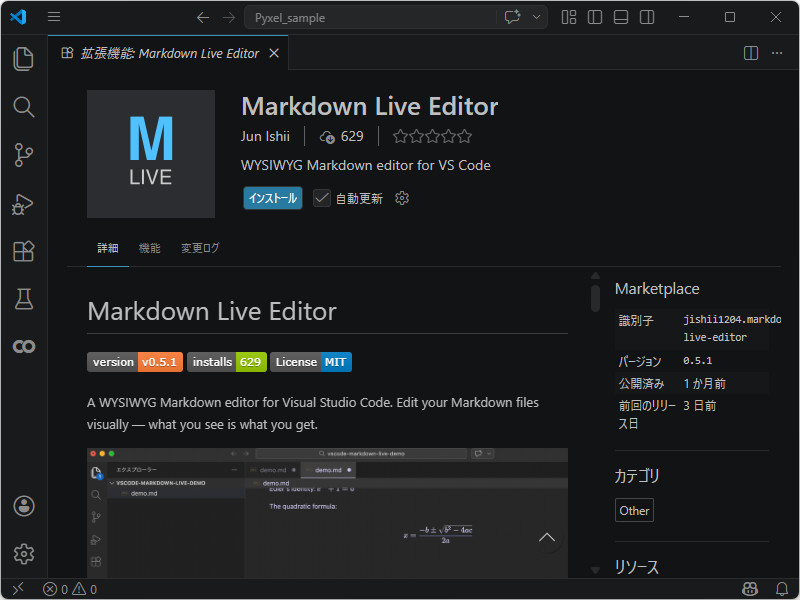Give the extension a star rating
The height and width of the screenshot is (600, 800).
pos(430,135)
